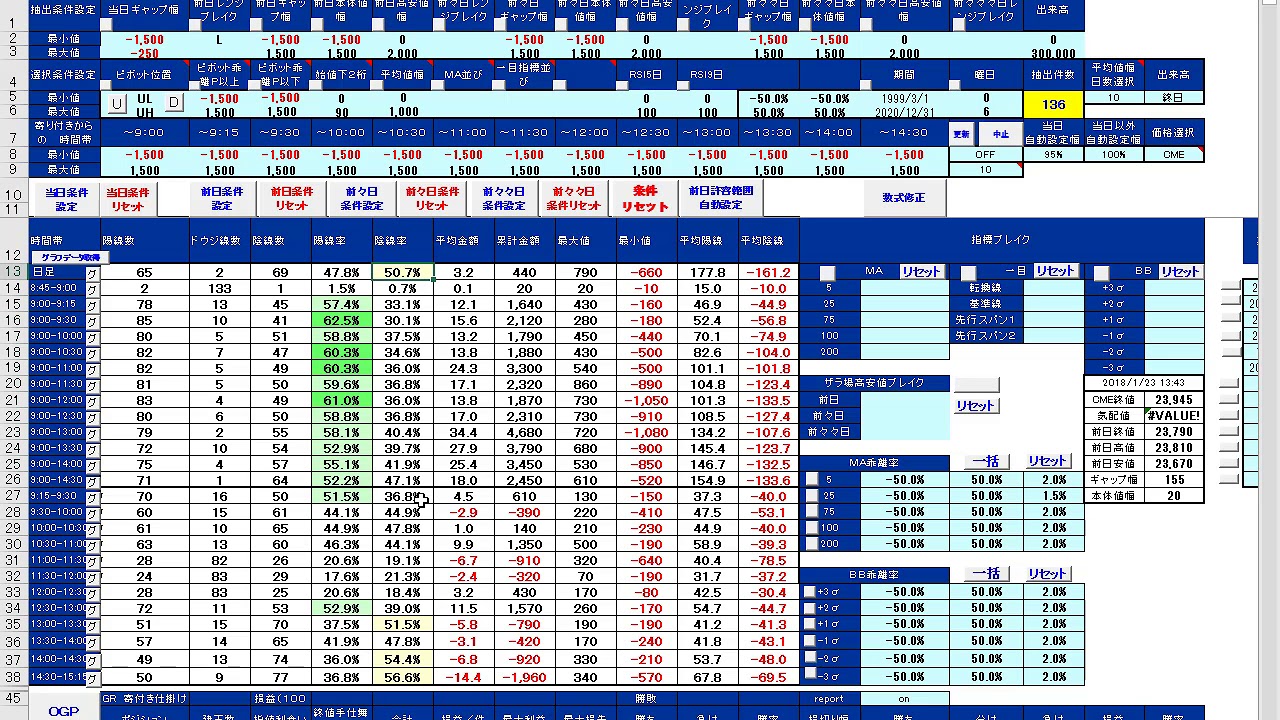This screenshot has width=1280, height=720.
Task: Click the D button beside UL
Action: coord(174,104)
